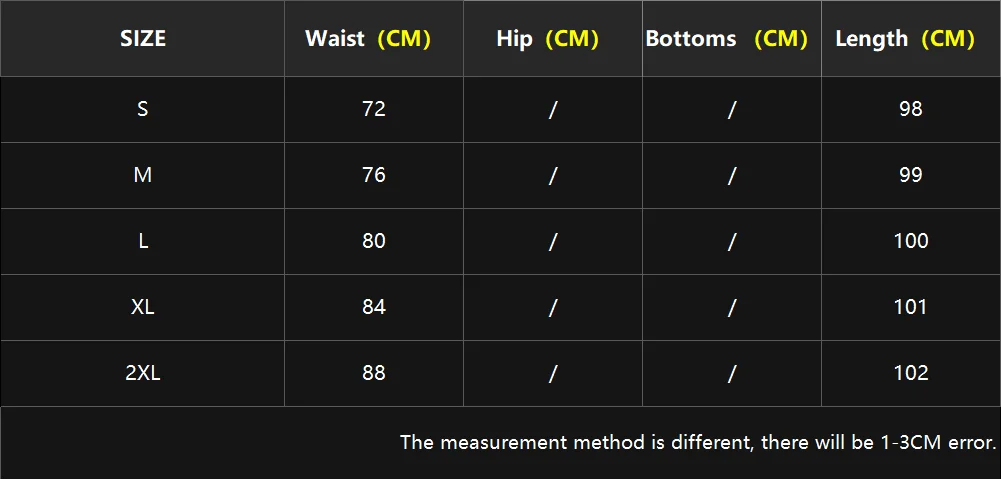Image resolution: width=1001 pixels, height=480 pixels.
Task: Click the waist value 84
Action: [374, 307]
